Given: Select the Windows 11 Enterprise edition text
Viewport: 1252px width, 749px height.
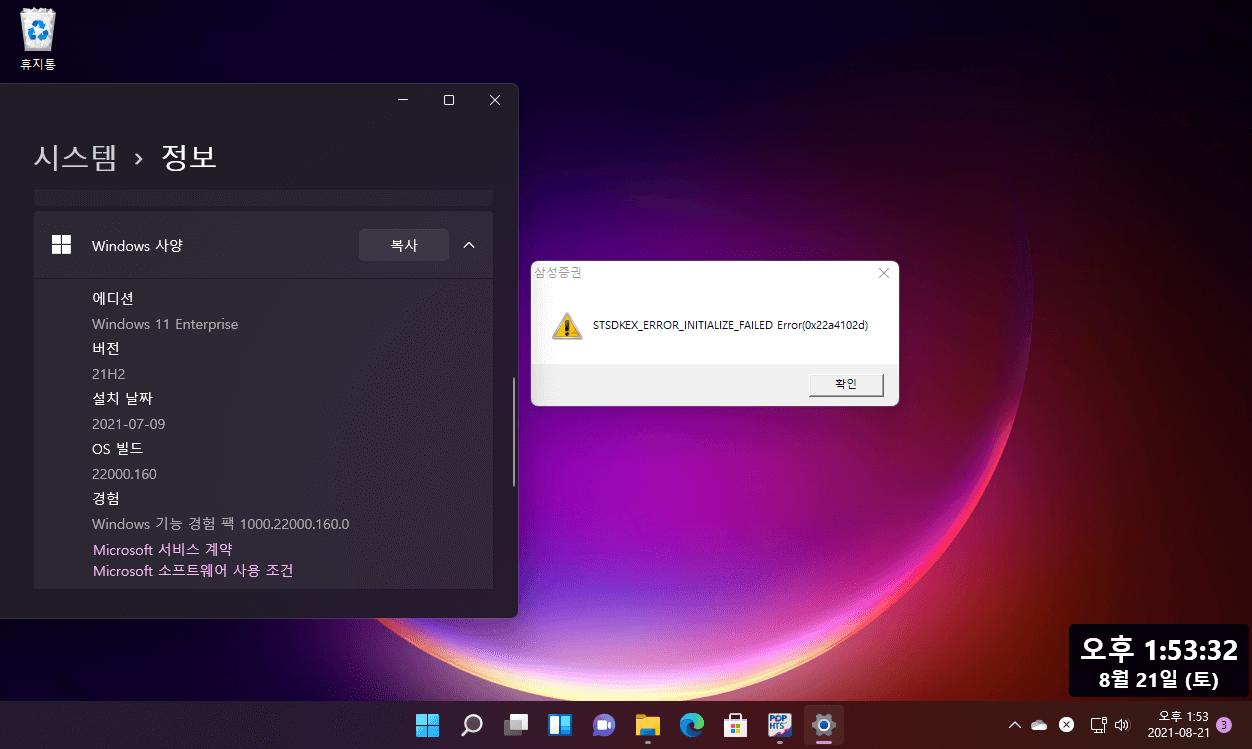Looking at the screenshot, I should pyautogui.click(x=165, y=324).
